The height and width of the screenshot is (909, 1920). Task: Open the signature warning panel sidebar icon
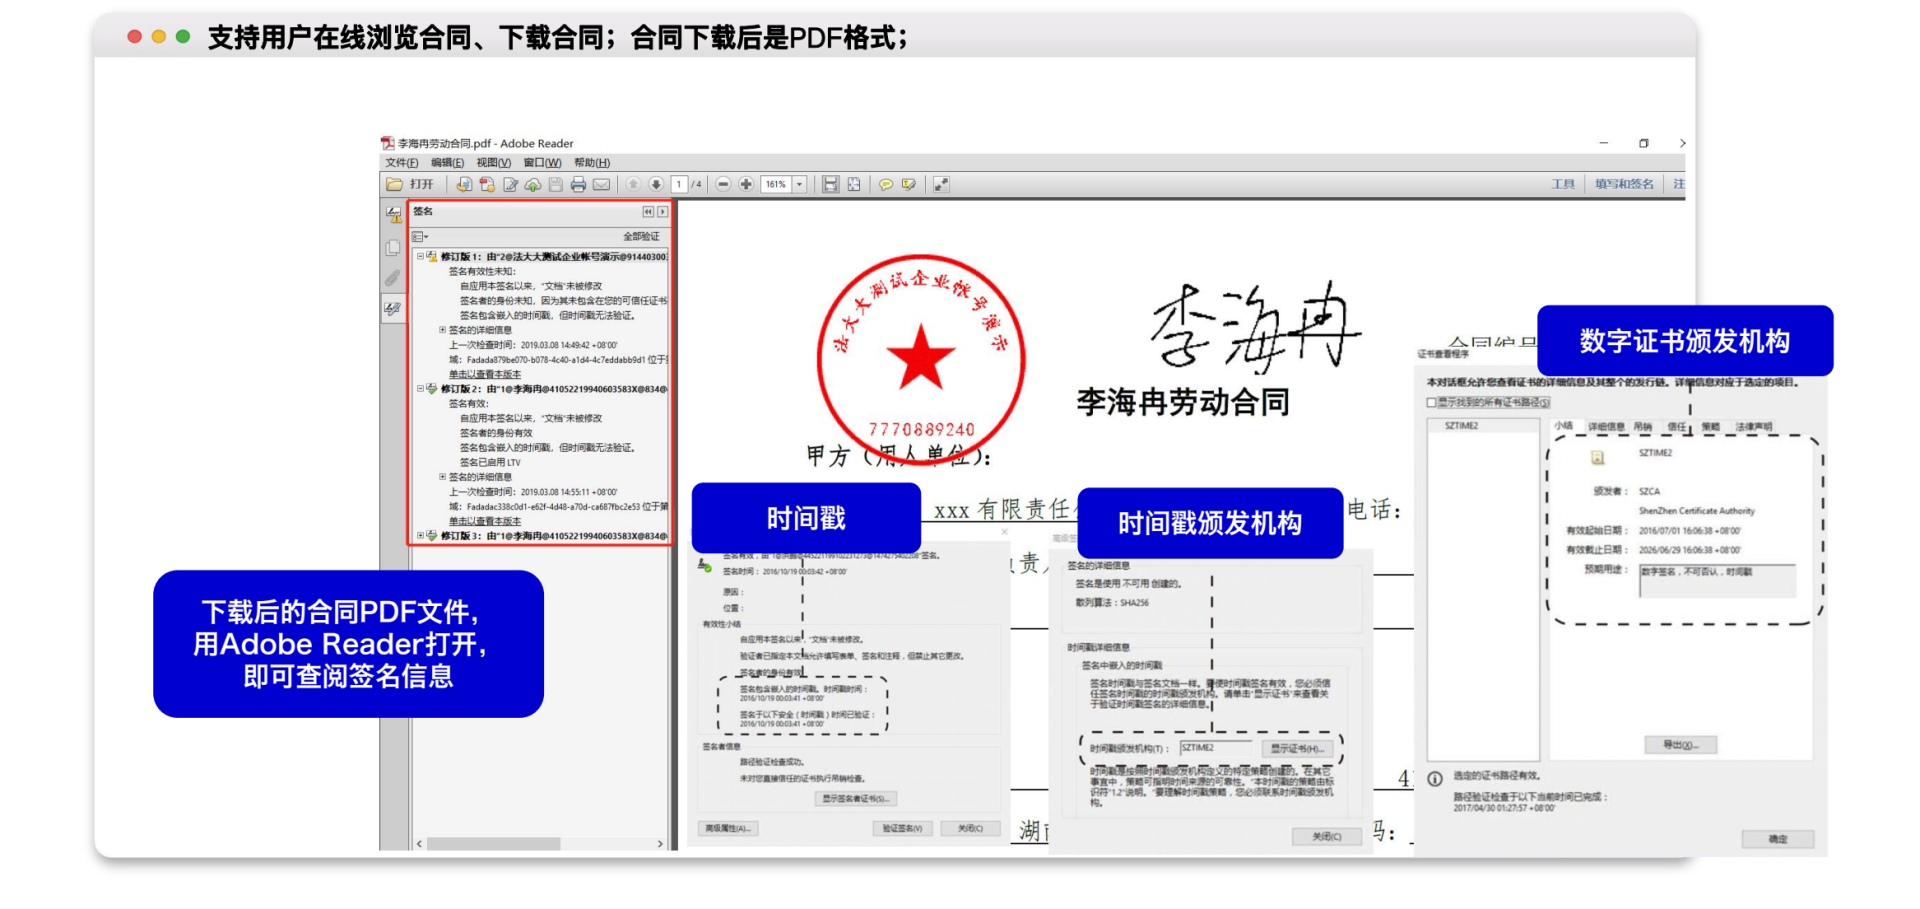(x=393, y=214)
